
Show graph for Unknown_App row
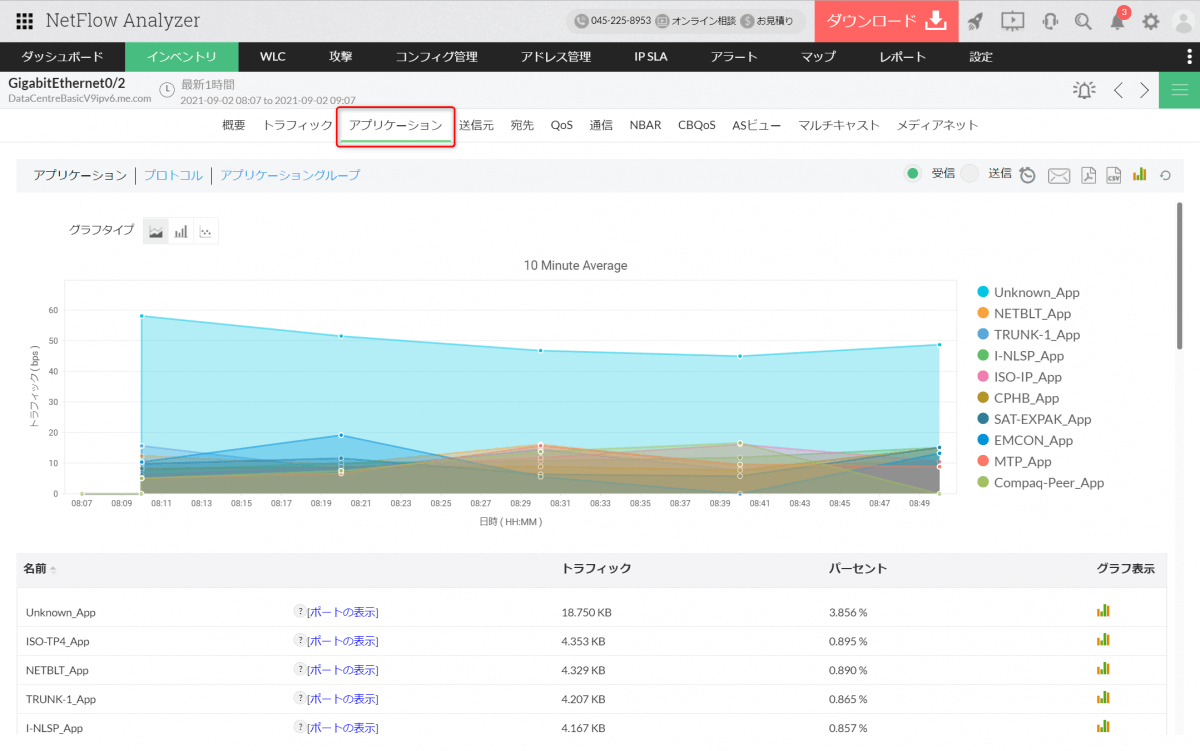click(x=1103, y=611)
